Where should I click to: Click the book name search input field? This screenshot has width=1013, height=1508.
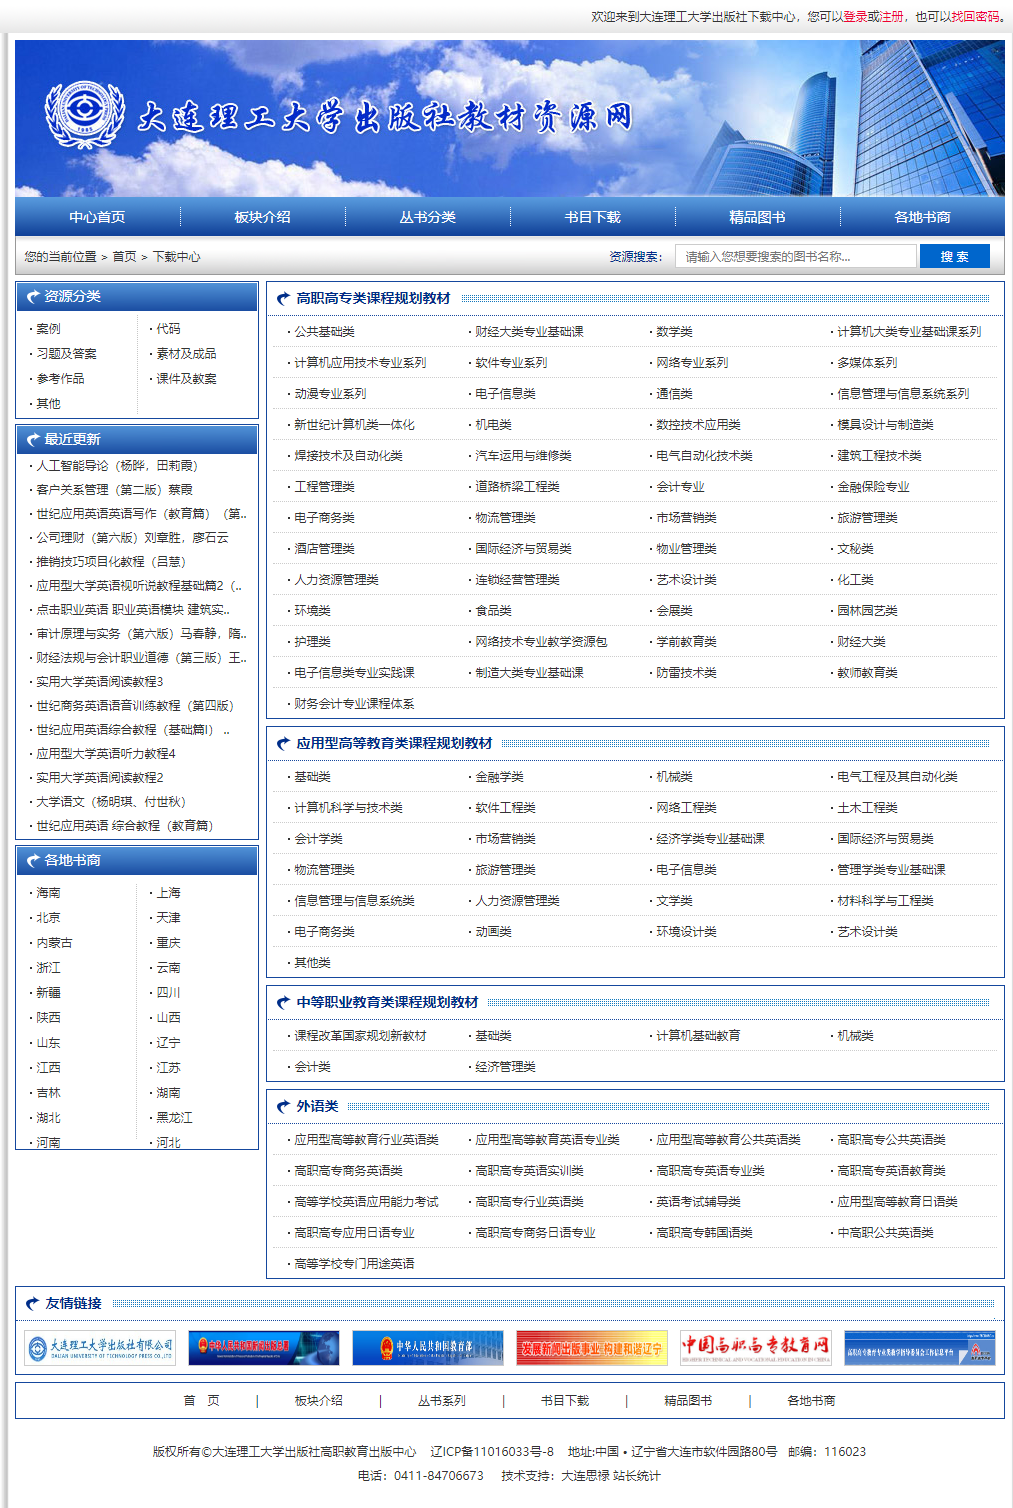tap(795, 257)
